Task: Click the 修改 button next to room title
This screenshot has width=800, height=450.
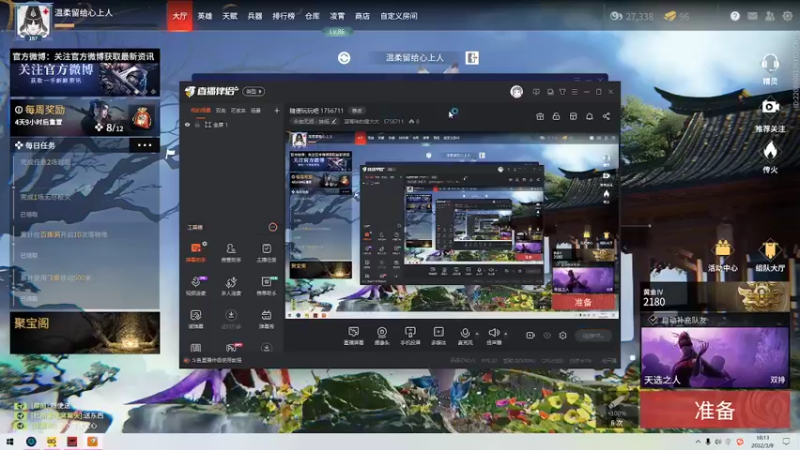Action: (x=357, y=111)
